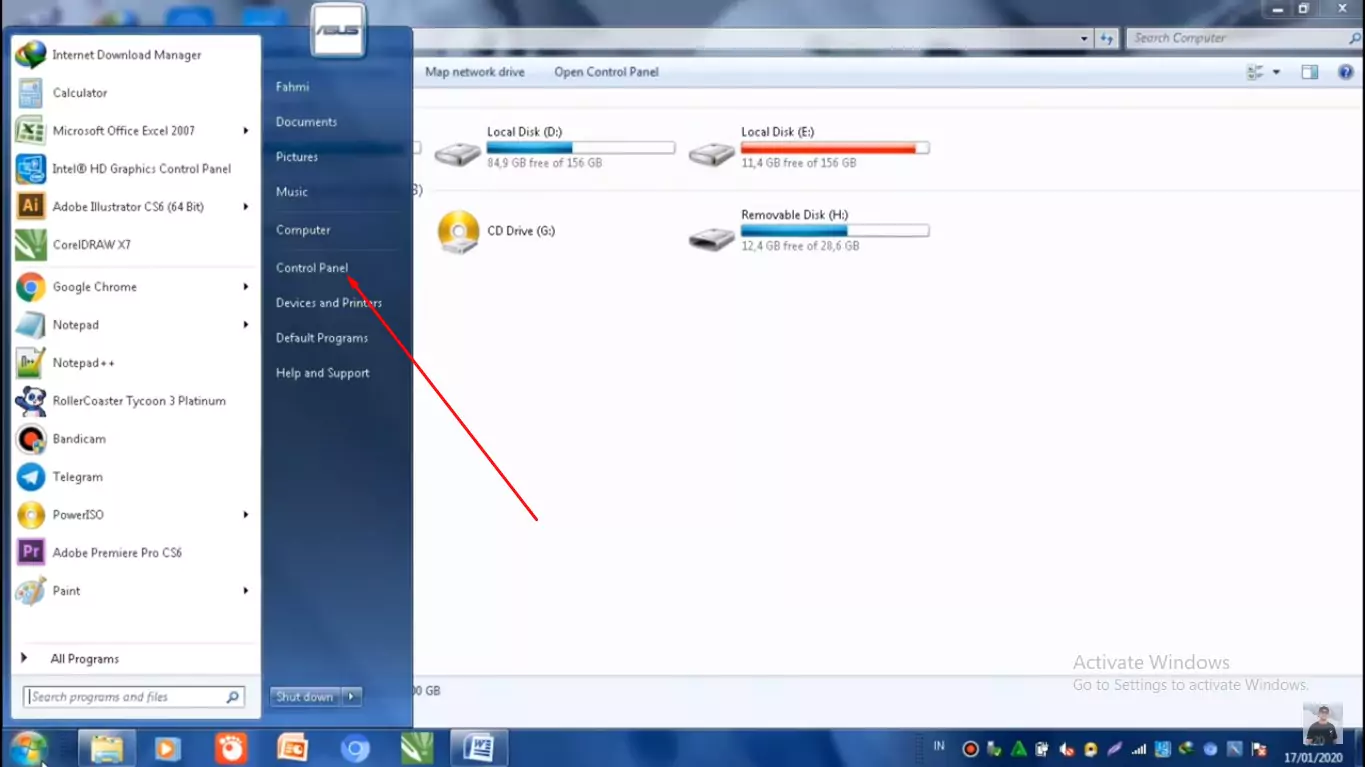1365x767 pixels.
Task: Switch to Microsoft Word on the taskbar
Action: [479, 748]
